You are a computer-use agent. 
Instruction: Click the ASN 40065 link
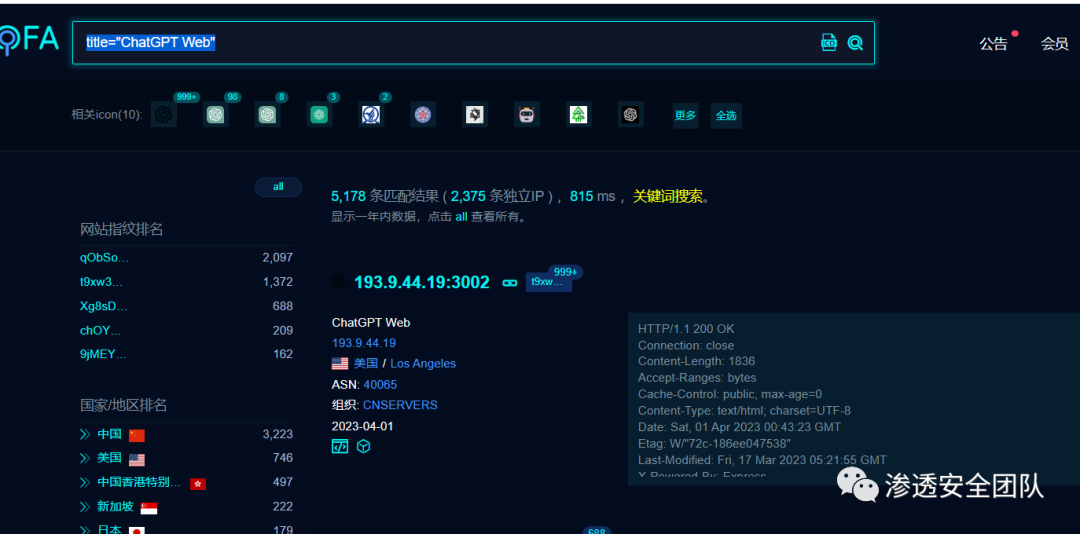coord(380,384)
